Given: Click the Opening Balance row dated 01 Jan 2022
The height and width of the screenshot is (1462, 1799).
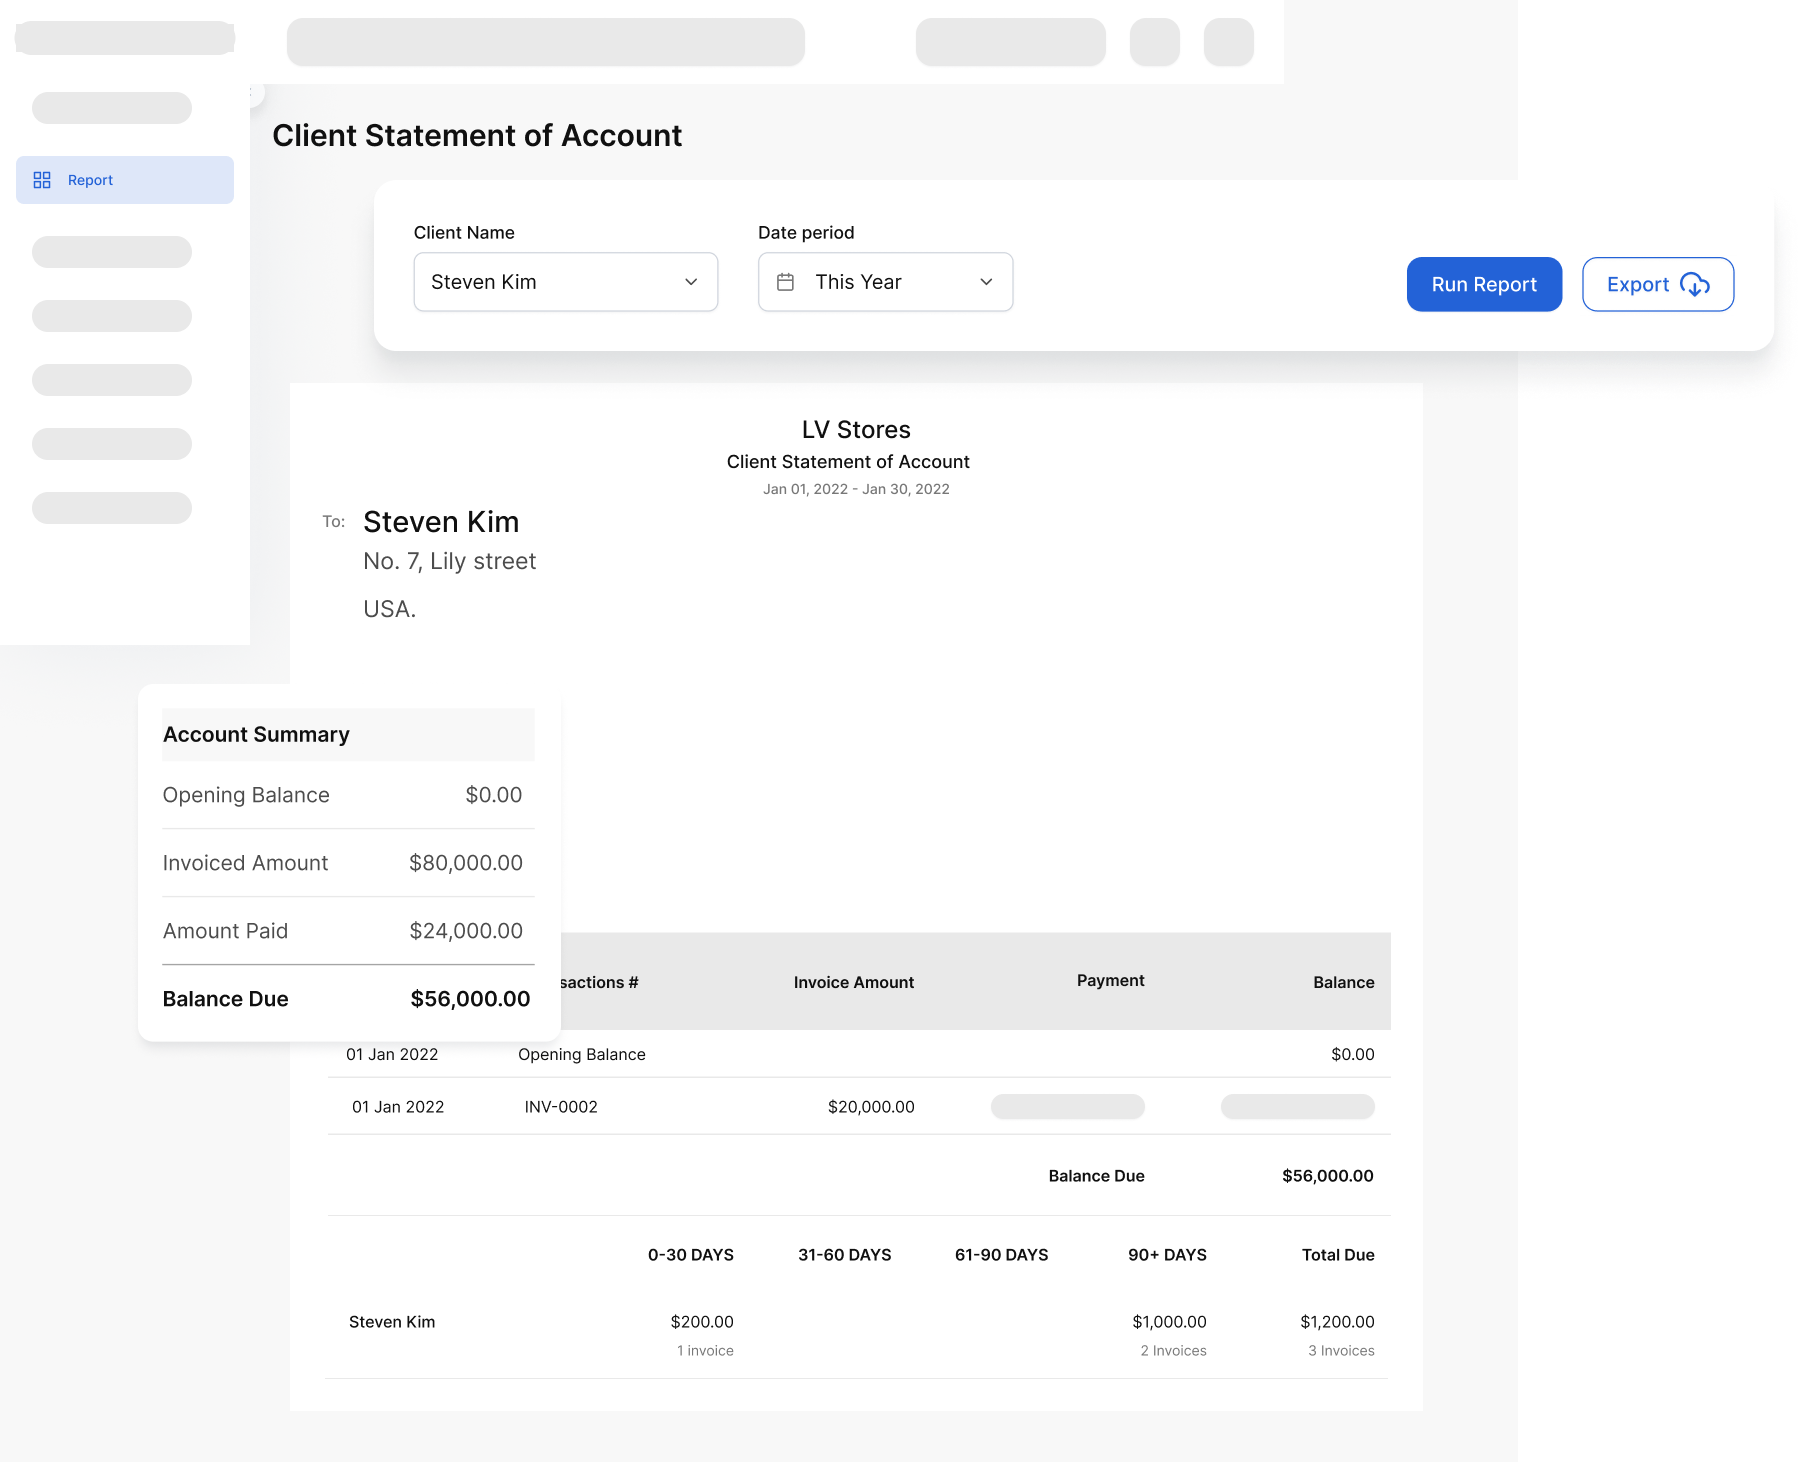Looking at the screenshot, I should (858, 1054).
